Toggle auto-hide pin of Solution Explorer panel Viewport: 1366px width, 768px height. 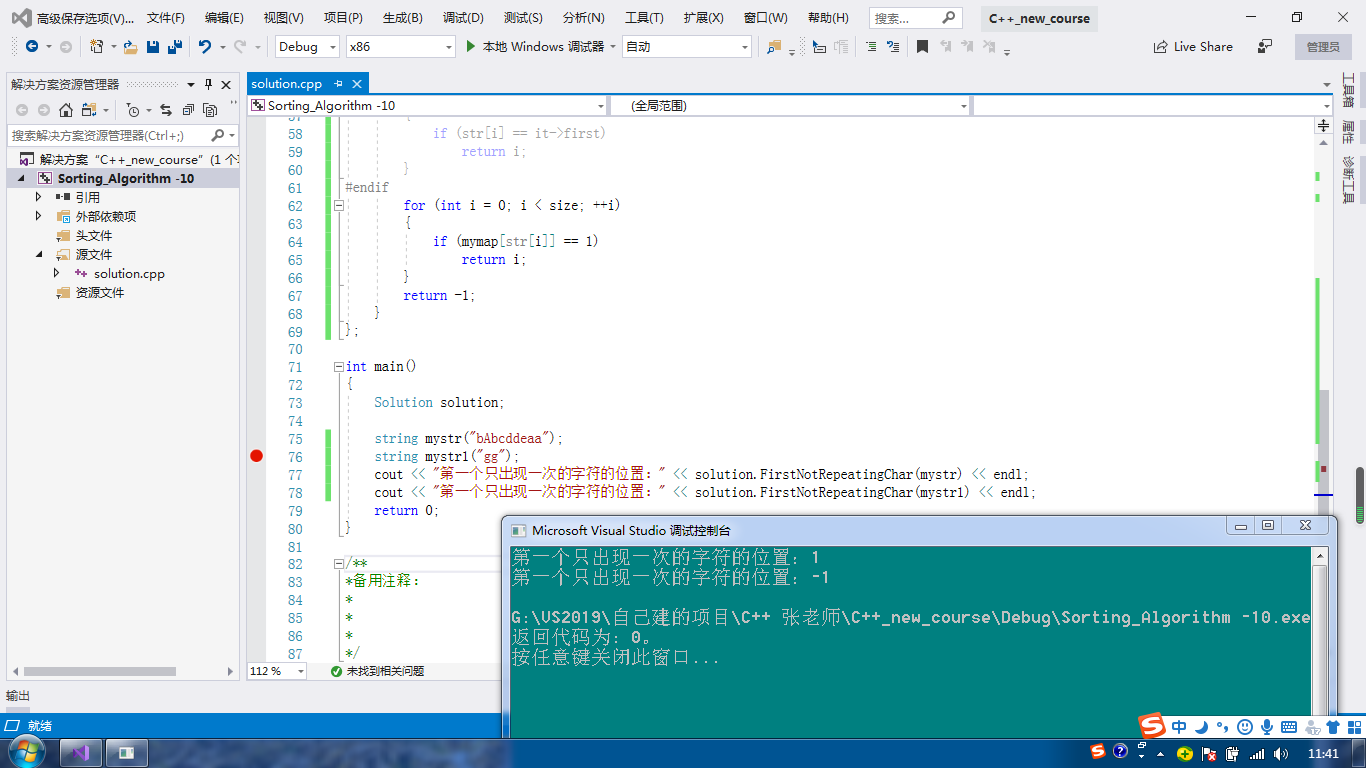click(208, 85)
